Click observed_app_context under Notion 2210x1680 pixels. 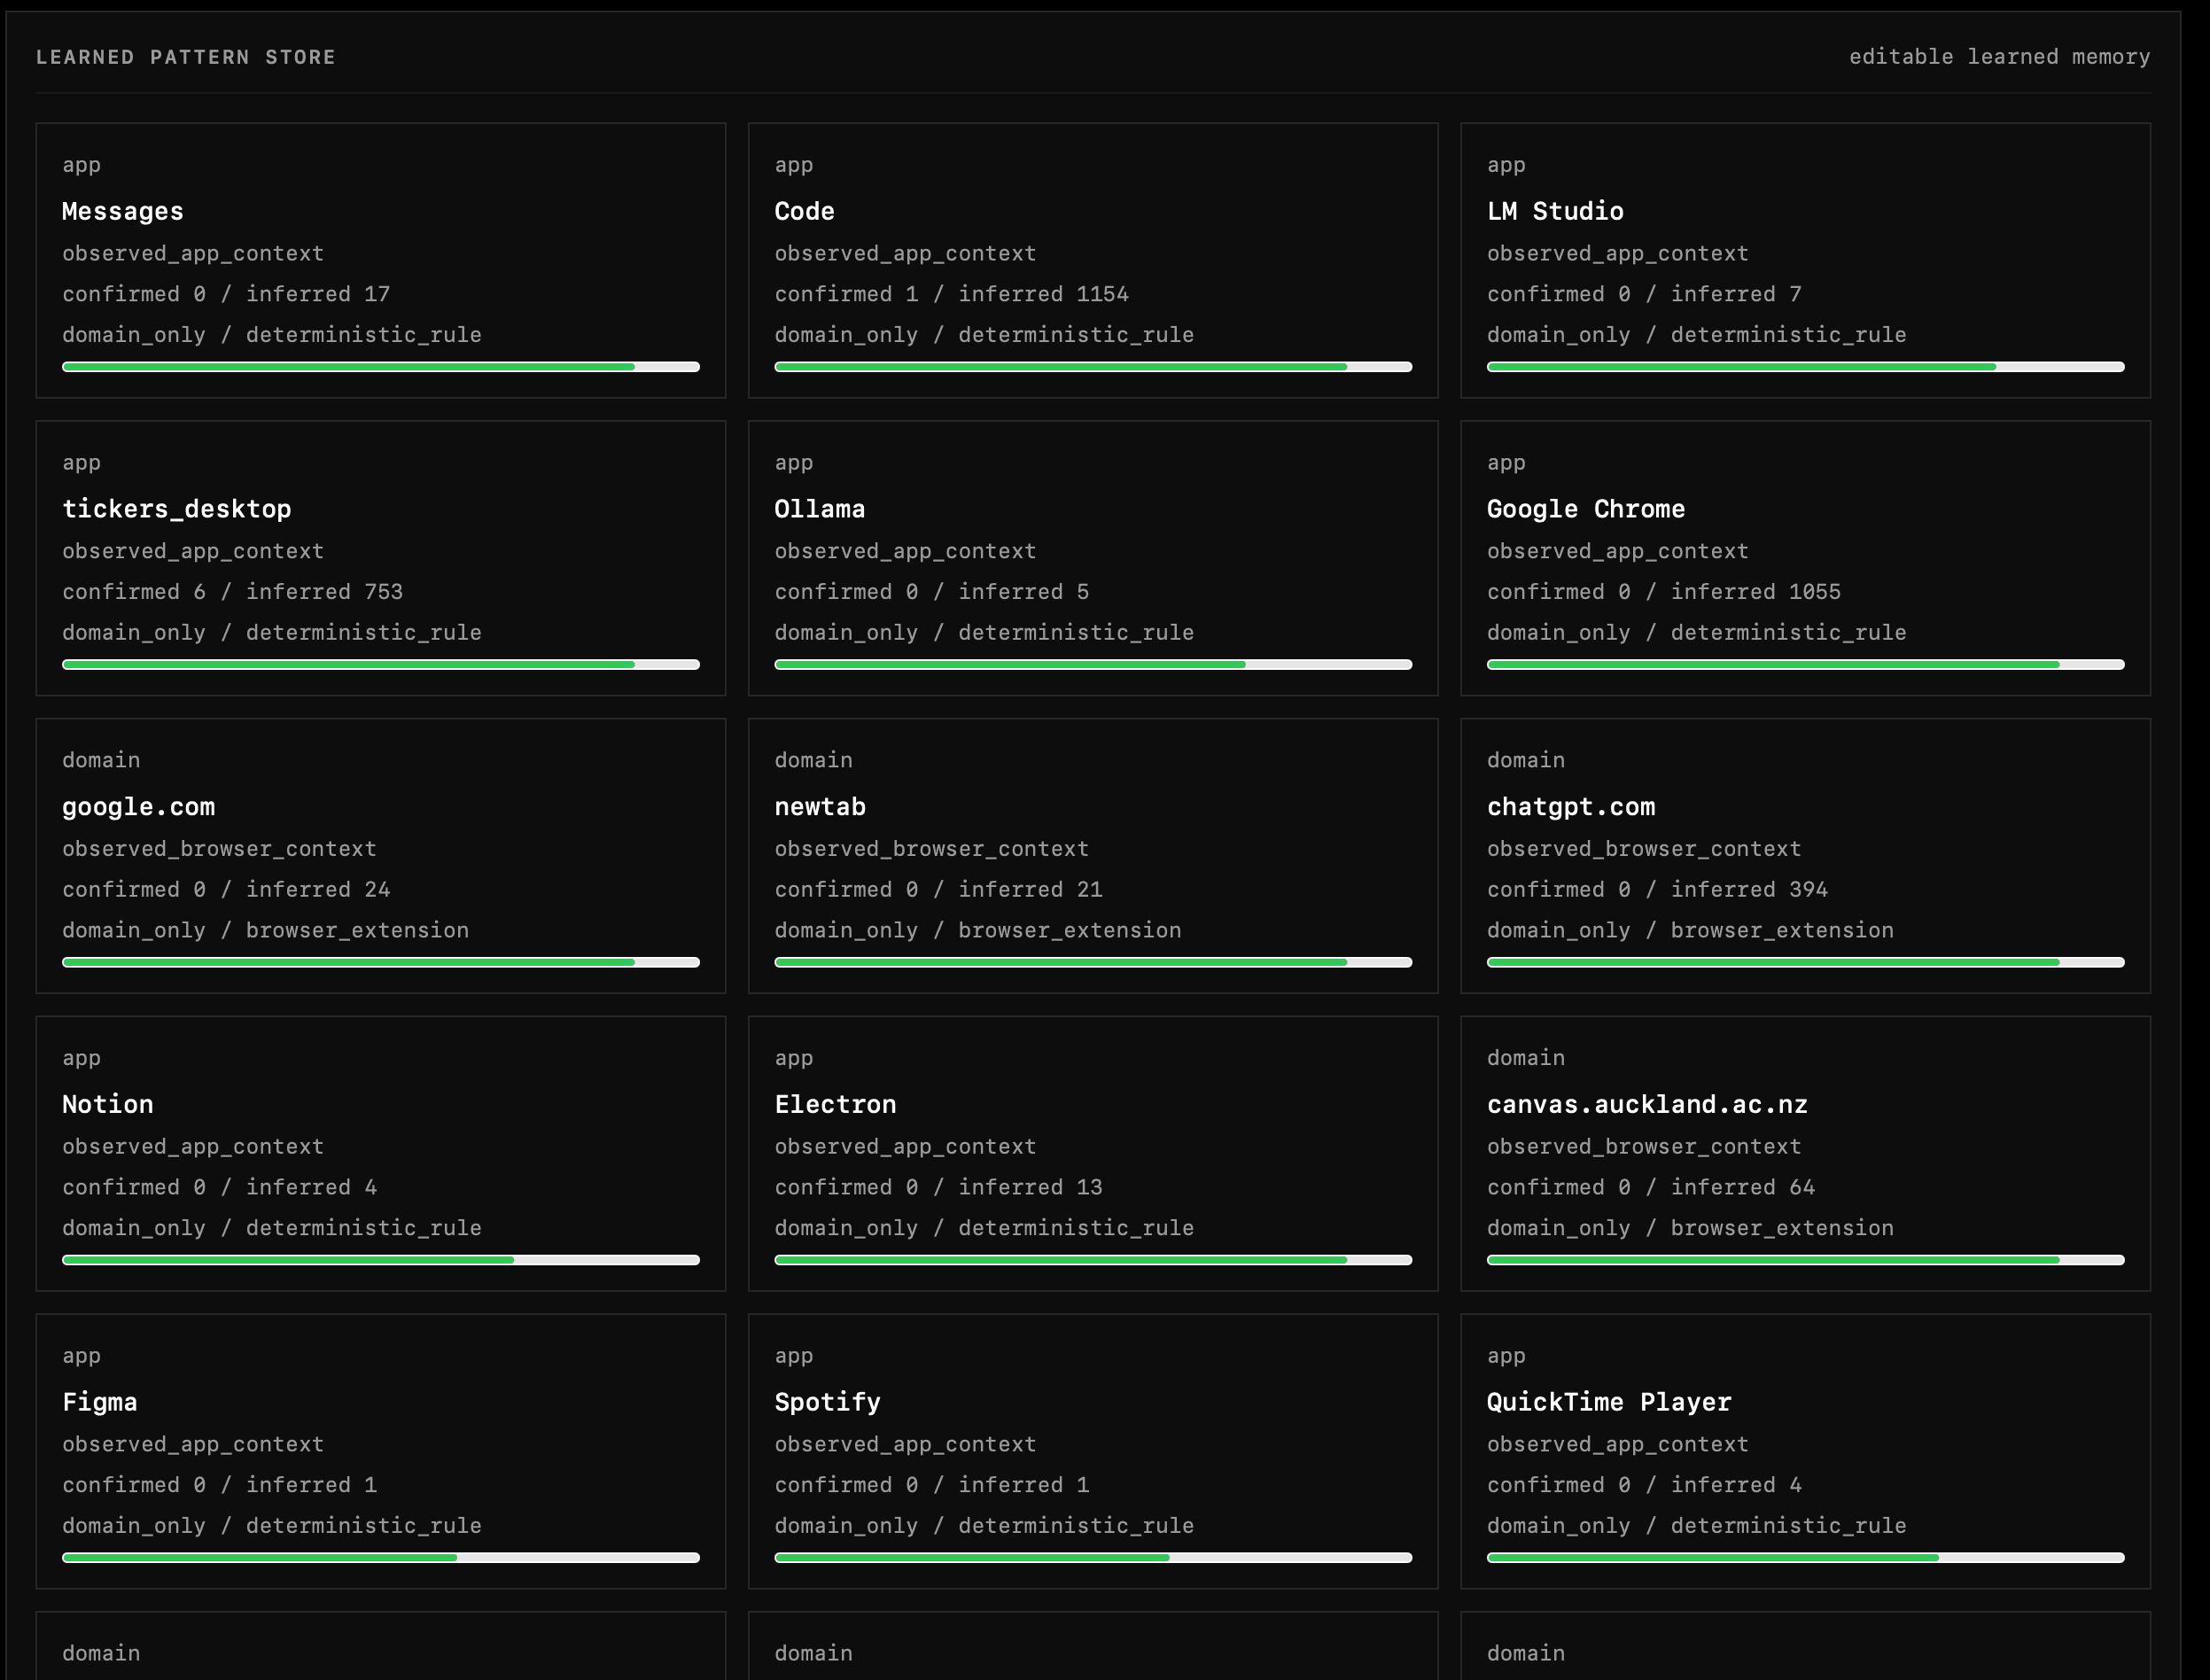[x=193, y=1147]
